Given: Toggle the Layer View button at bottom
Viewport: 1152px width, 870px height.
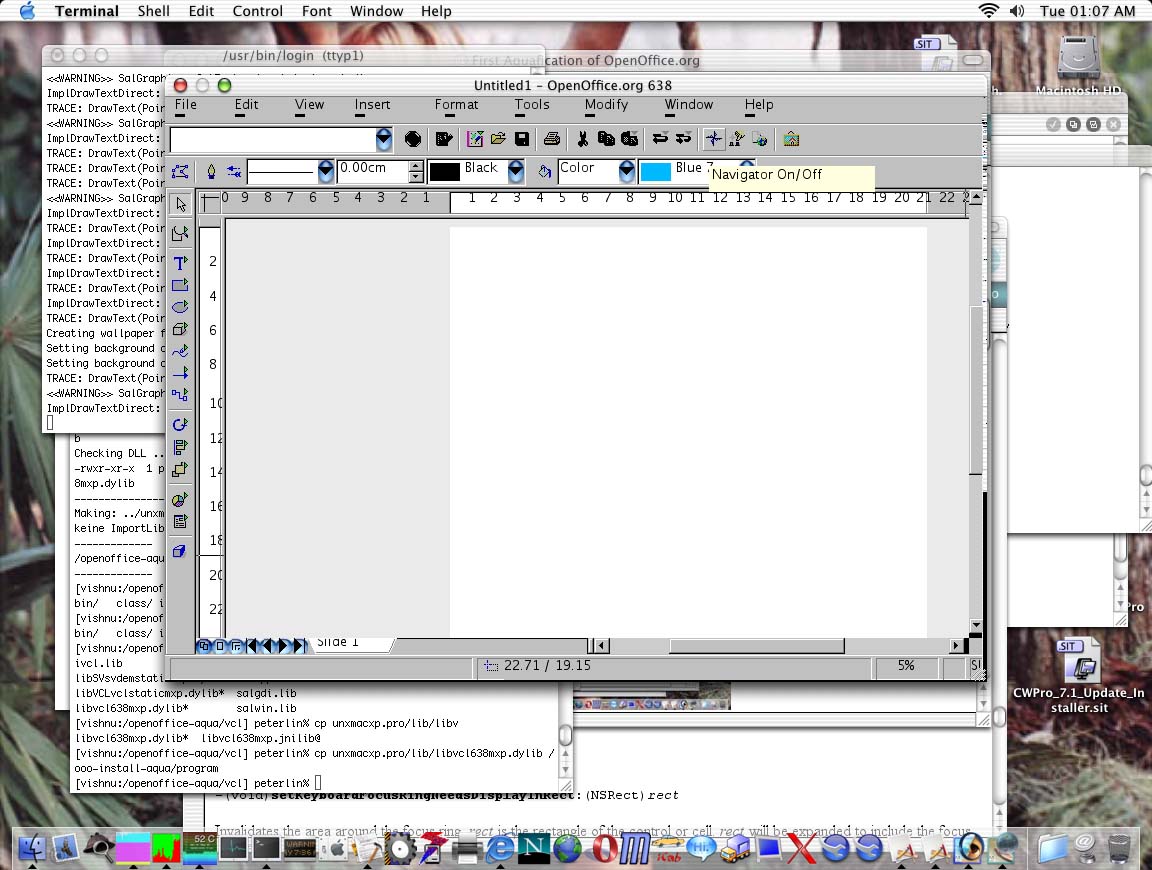Looking at the screenshot, I should [235, 646].
